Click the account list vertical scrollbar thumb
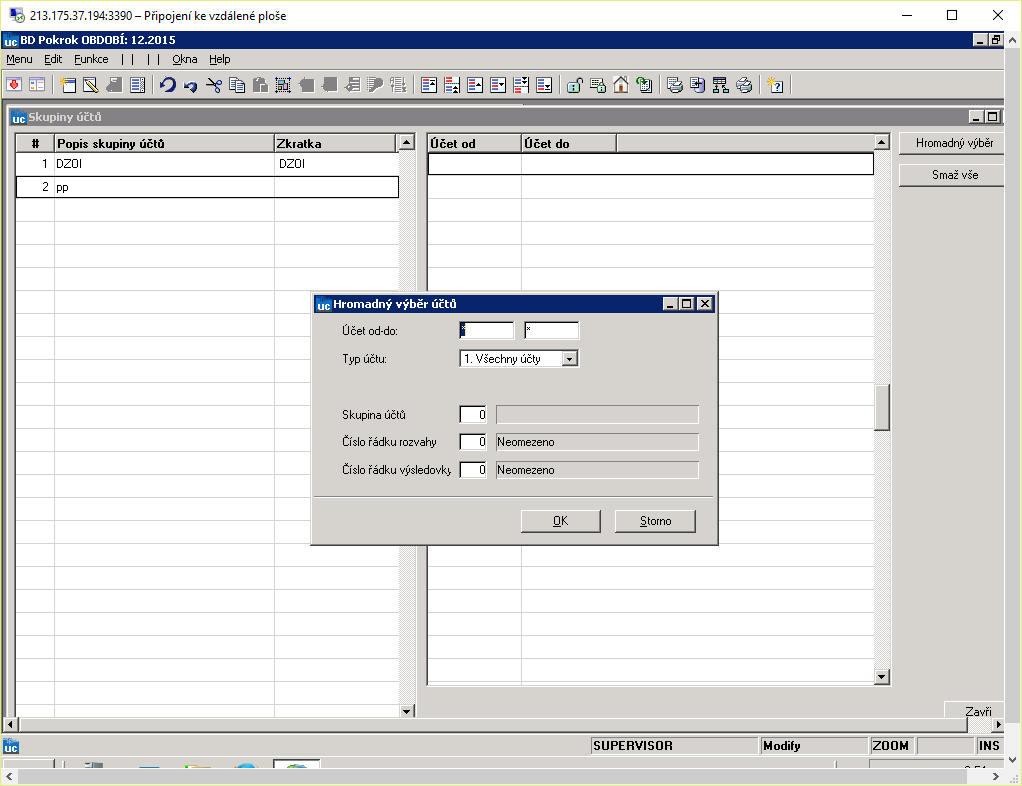Screen dimensions: 1022x786 click(x=882, y=407)
